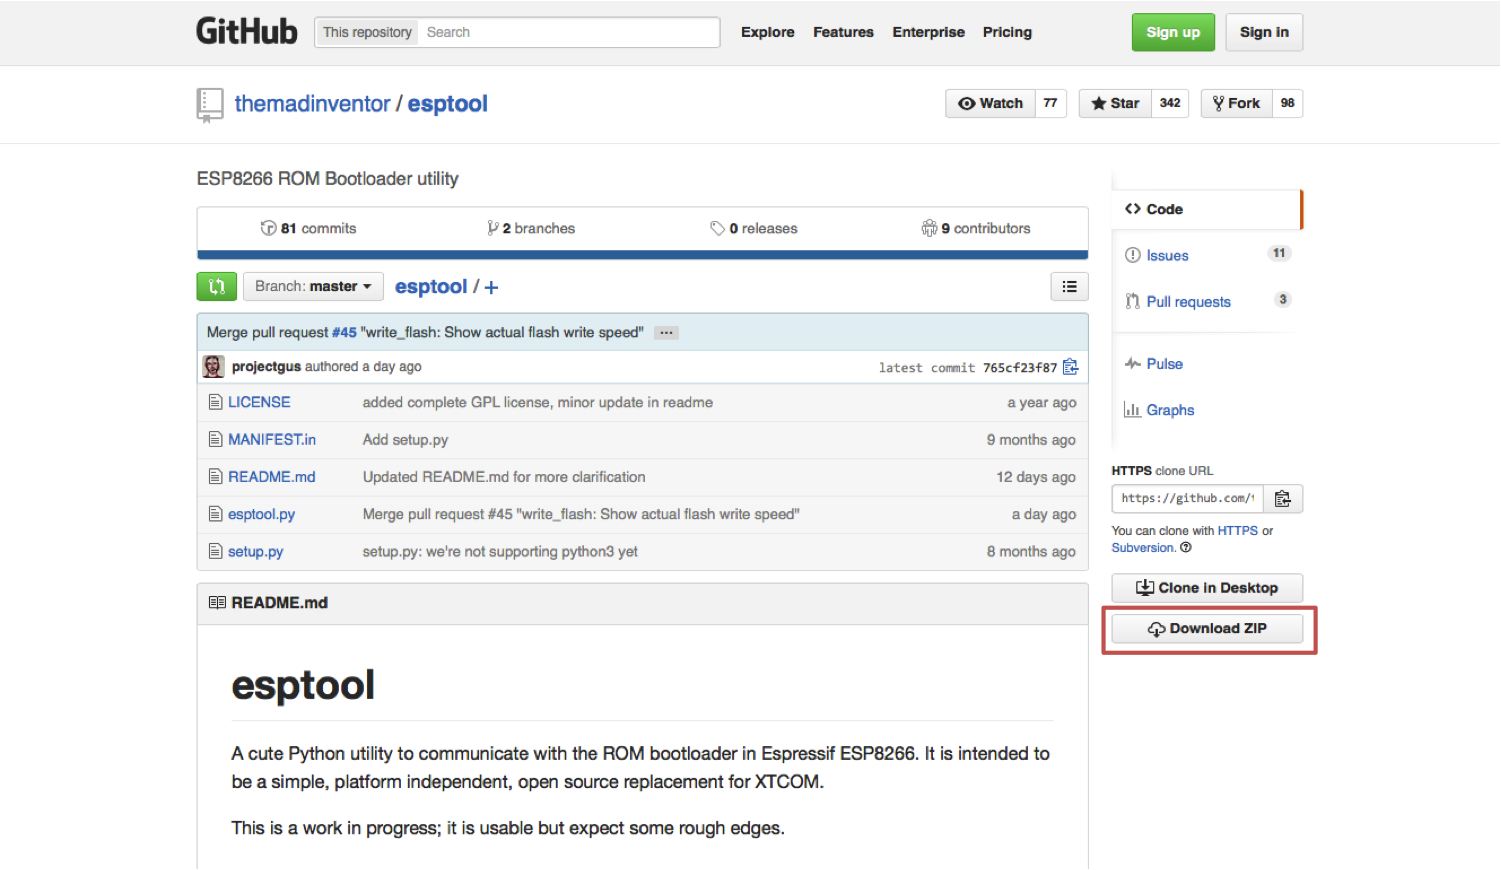Open the Subversion help question icon

click(1186, 548)
